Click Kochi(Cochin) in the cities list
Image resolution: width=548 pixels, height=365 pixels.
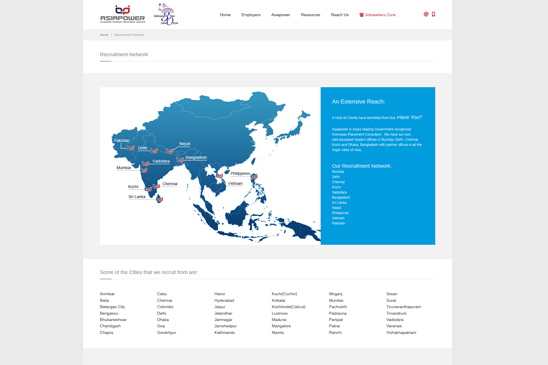(284, 294)
